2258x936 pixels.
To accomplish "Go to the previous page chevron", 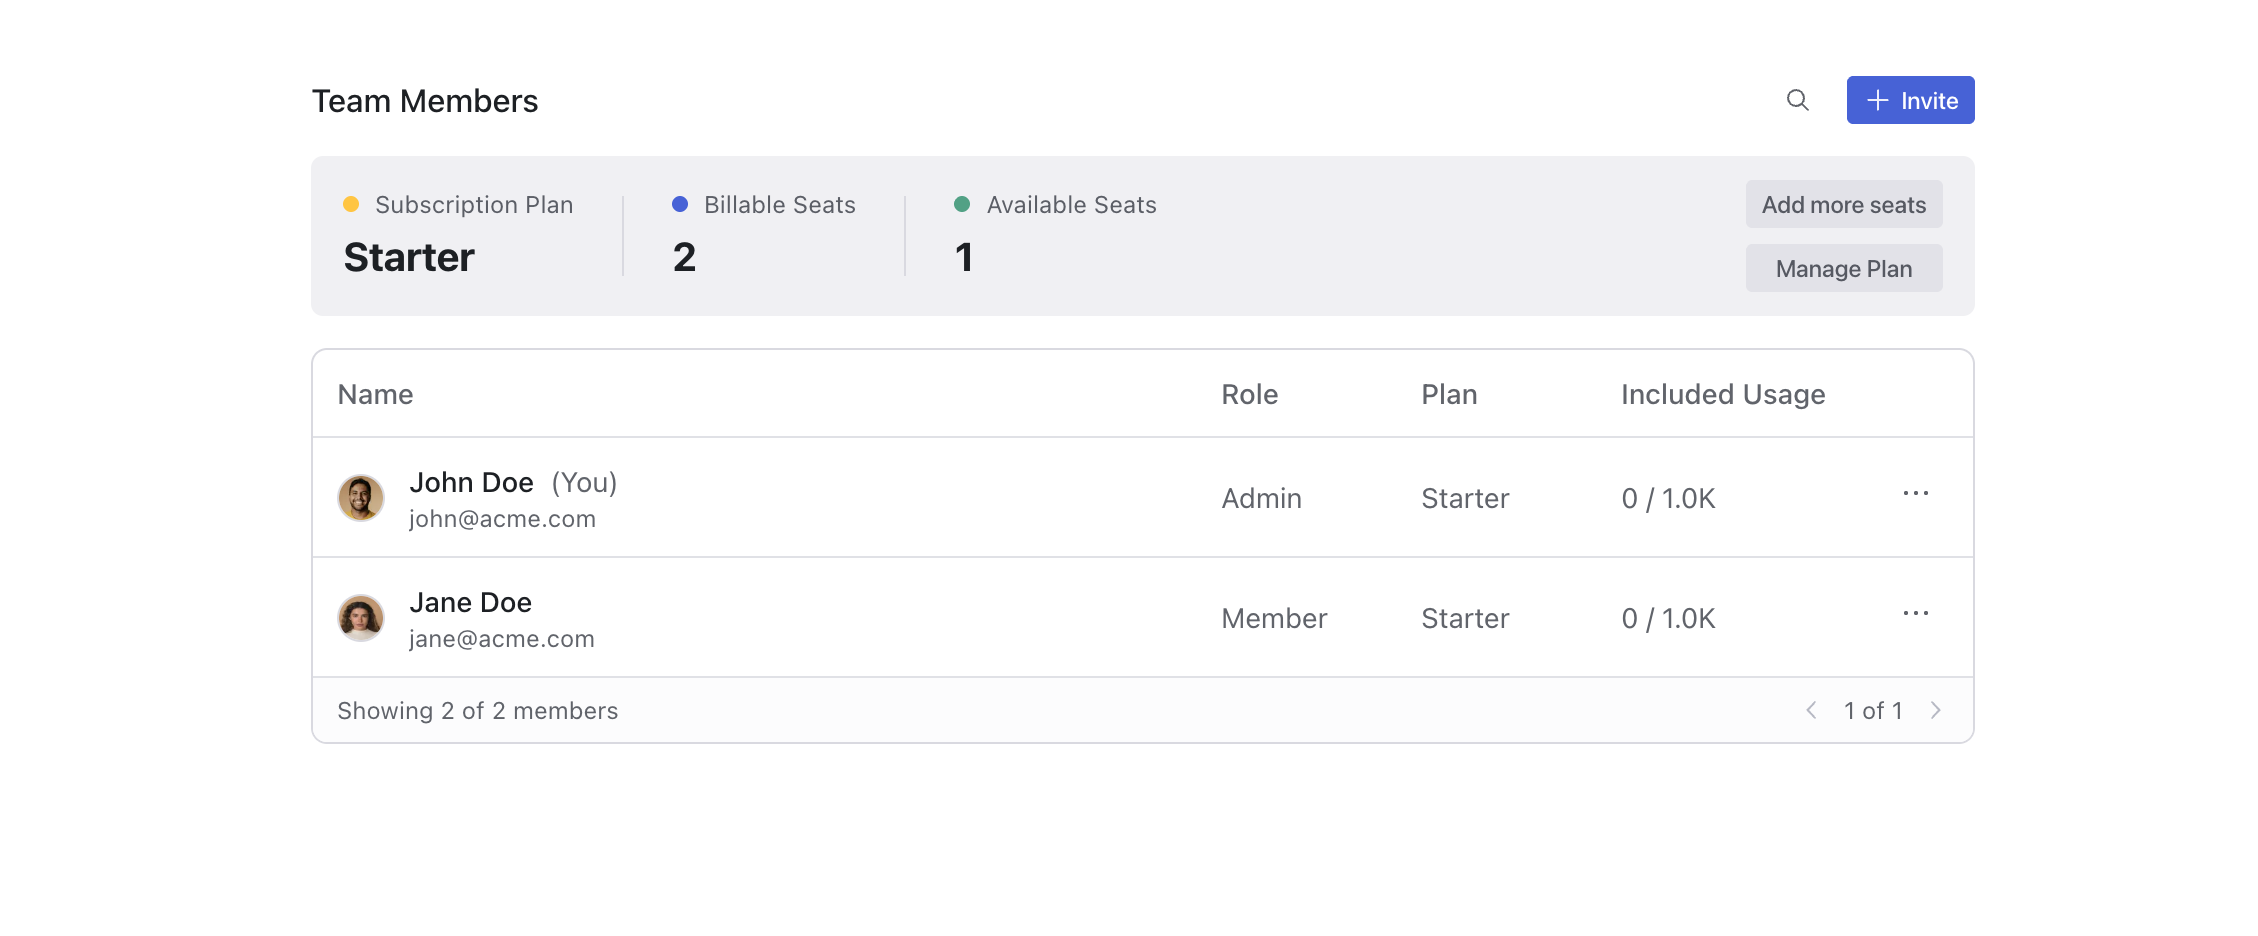I will pos(1811,710).
